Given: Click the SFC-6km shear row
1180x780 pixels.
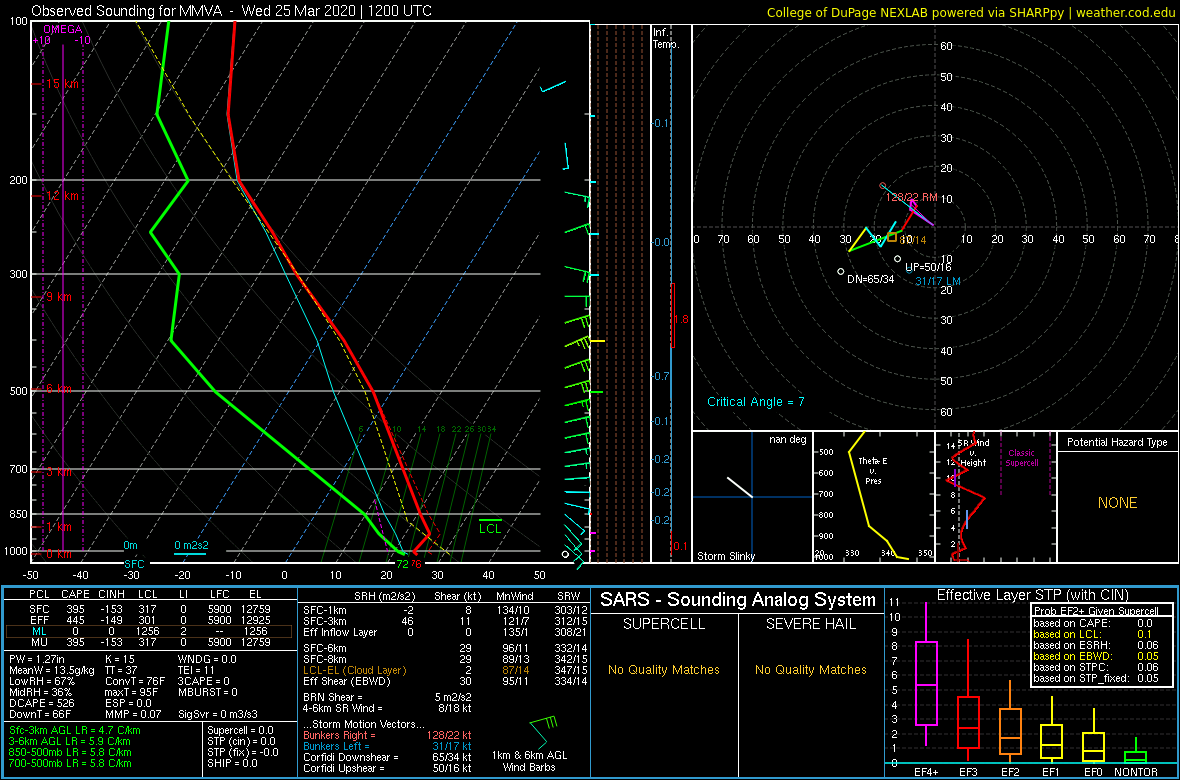Looking at the screenshot, I should point(446,648).
